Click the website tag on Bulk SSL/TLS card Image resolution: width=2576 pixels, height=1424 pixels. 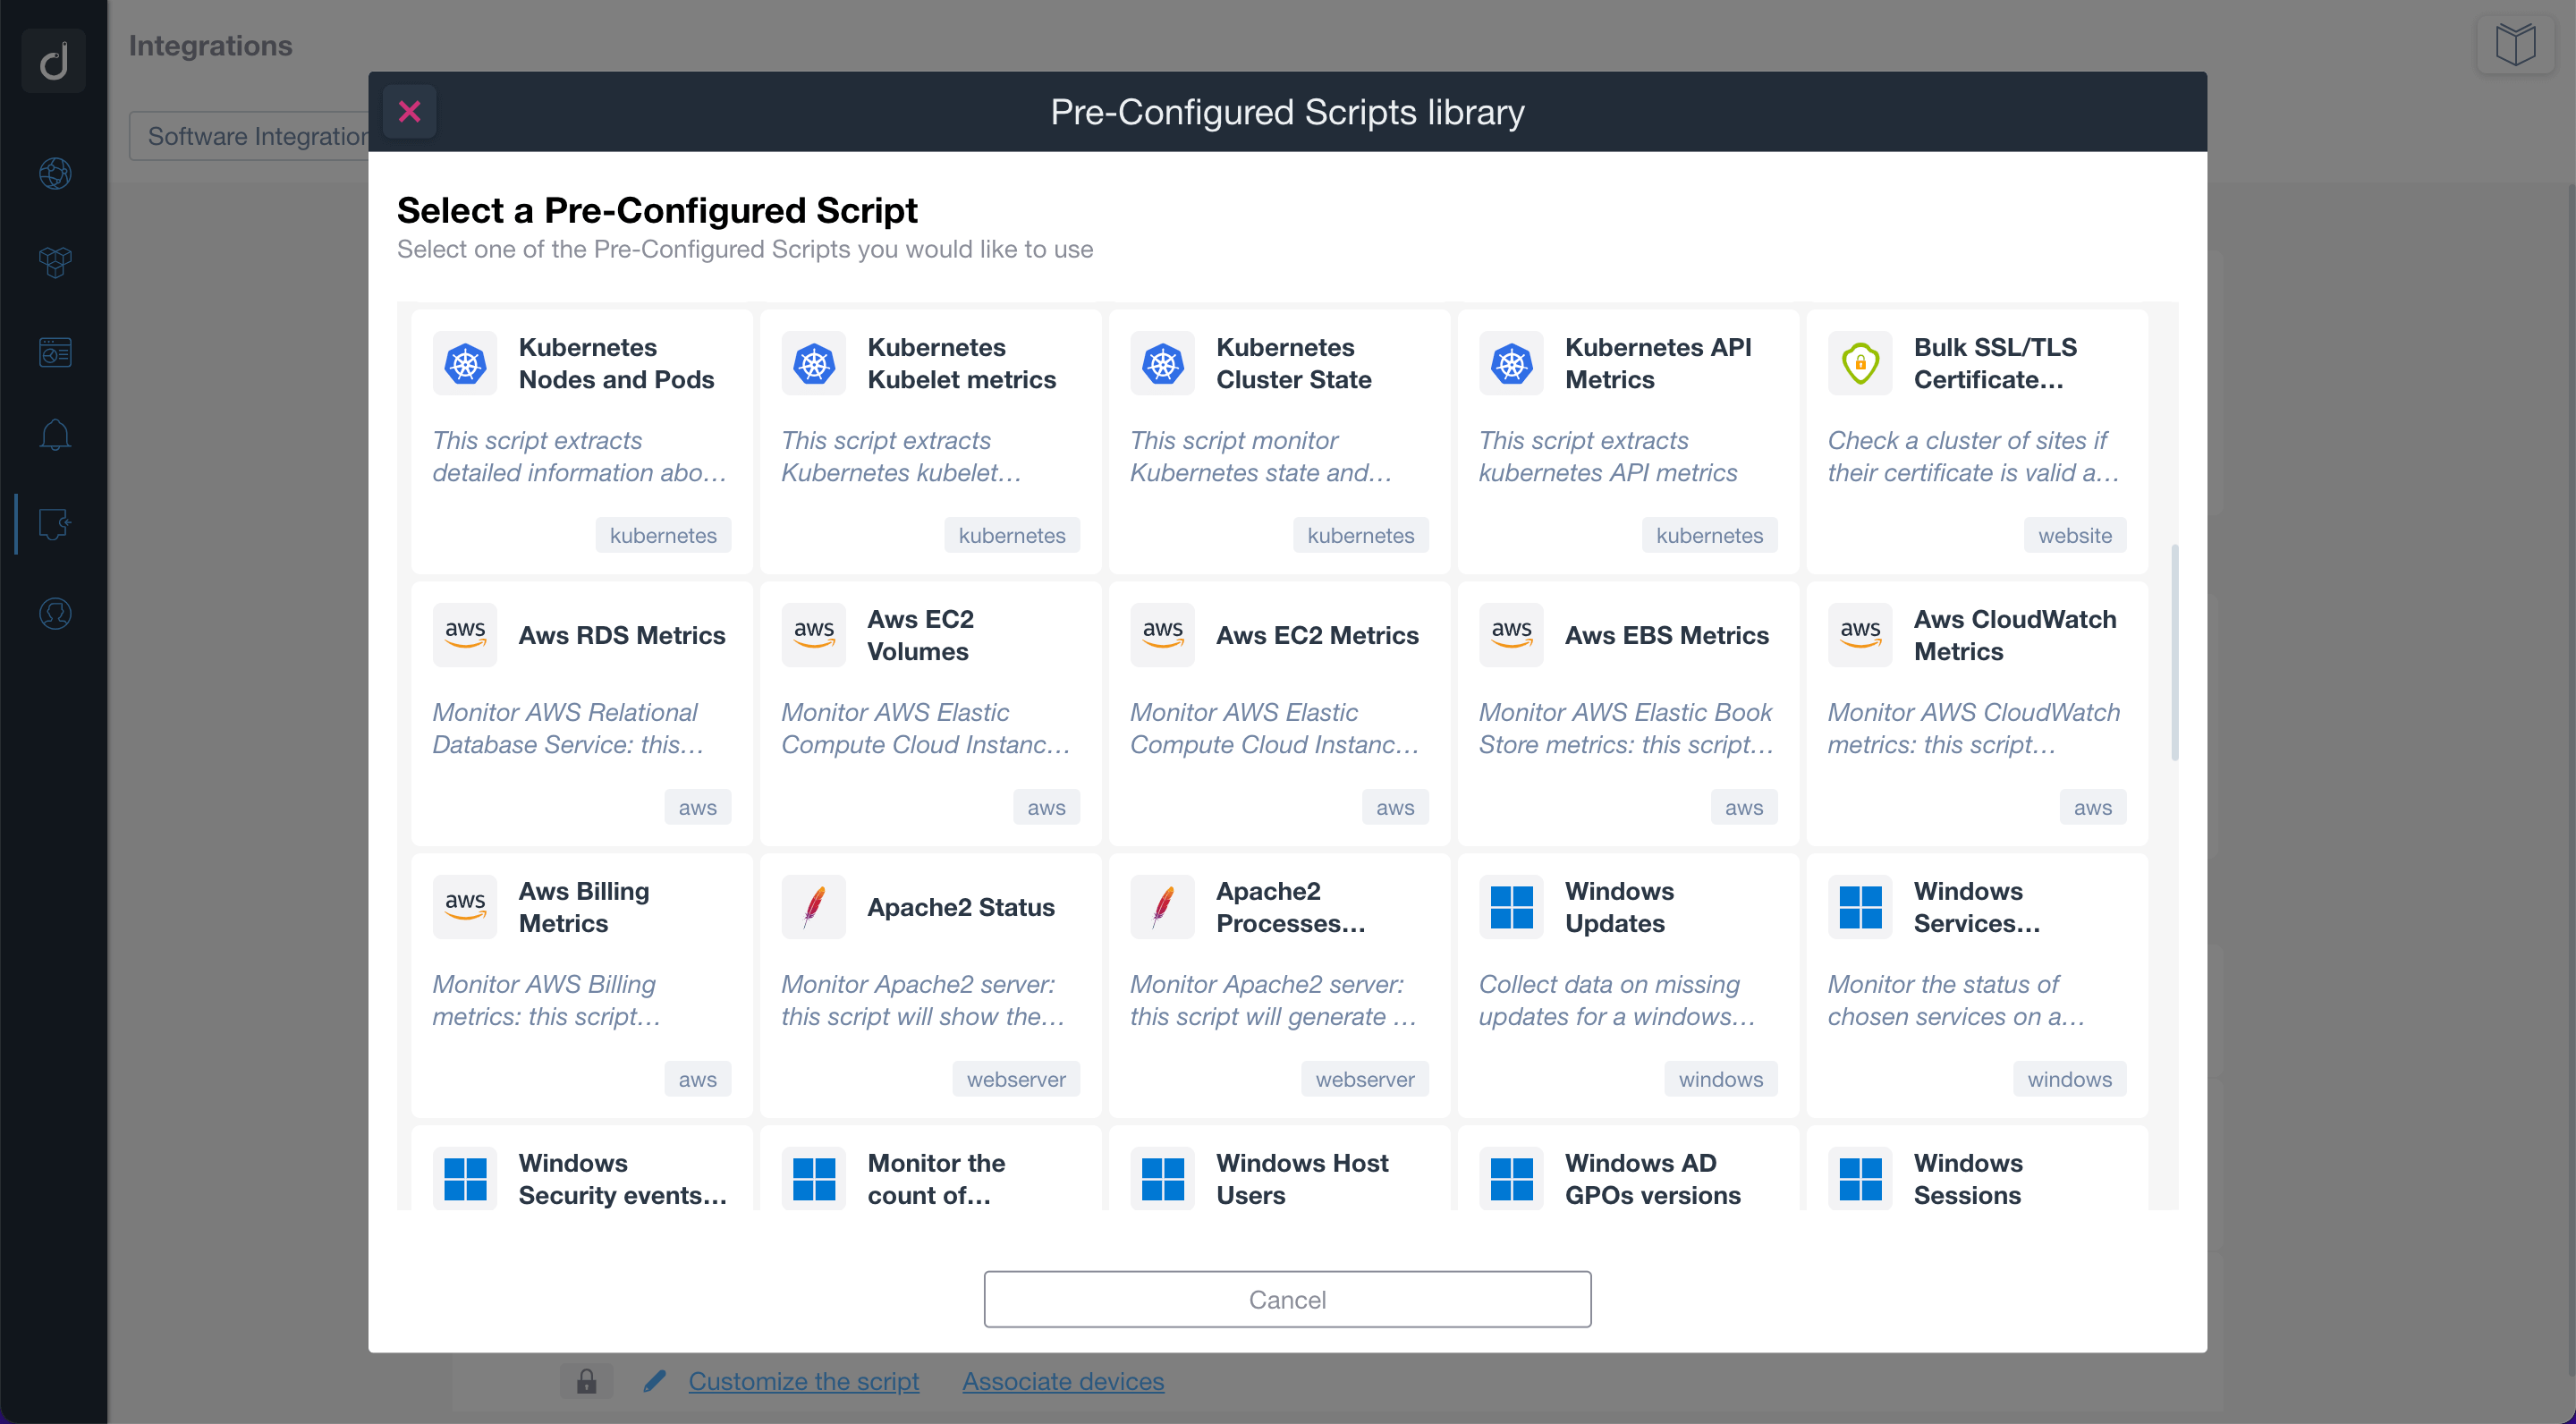(2075, 535)
